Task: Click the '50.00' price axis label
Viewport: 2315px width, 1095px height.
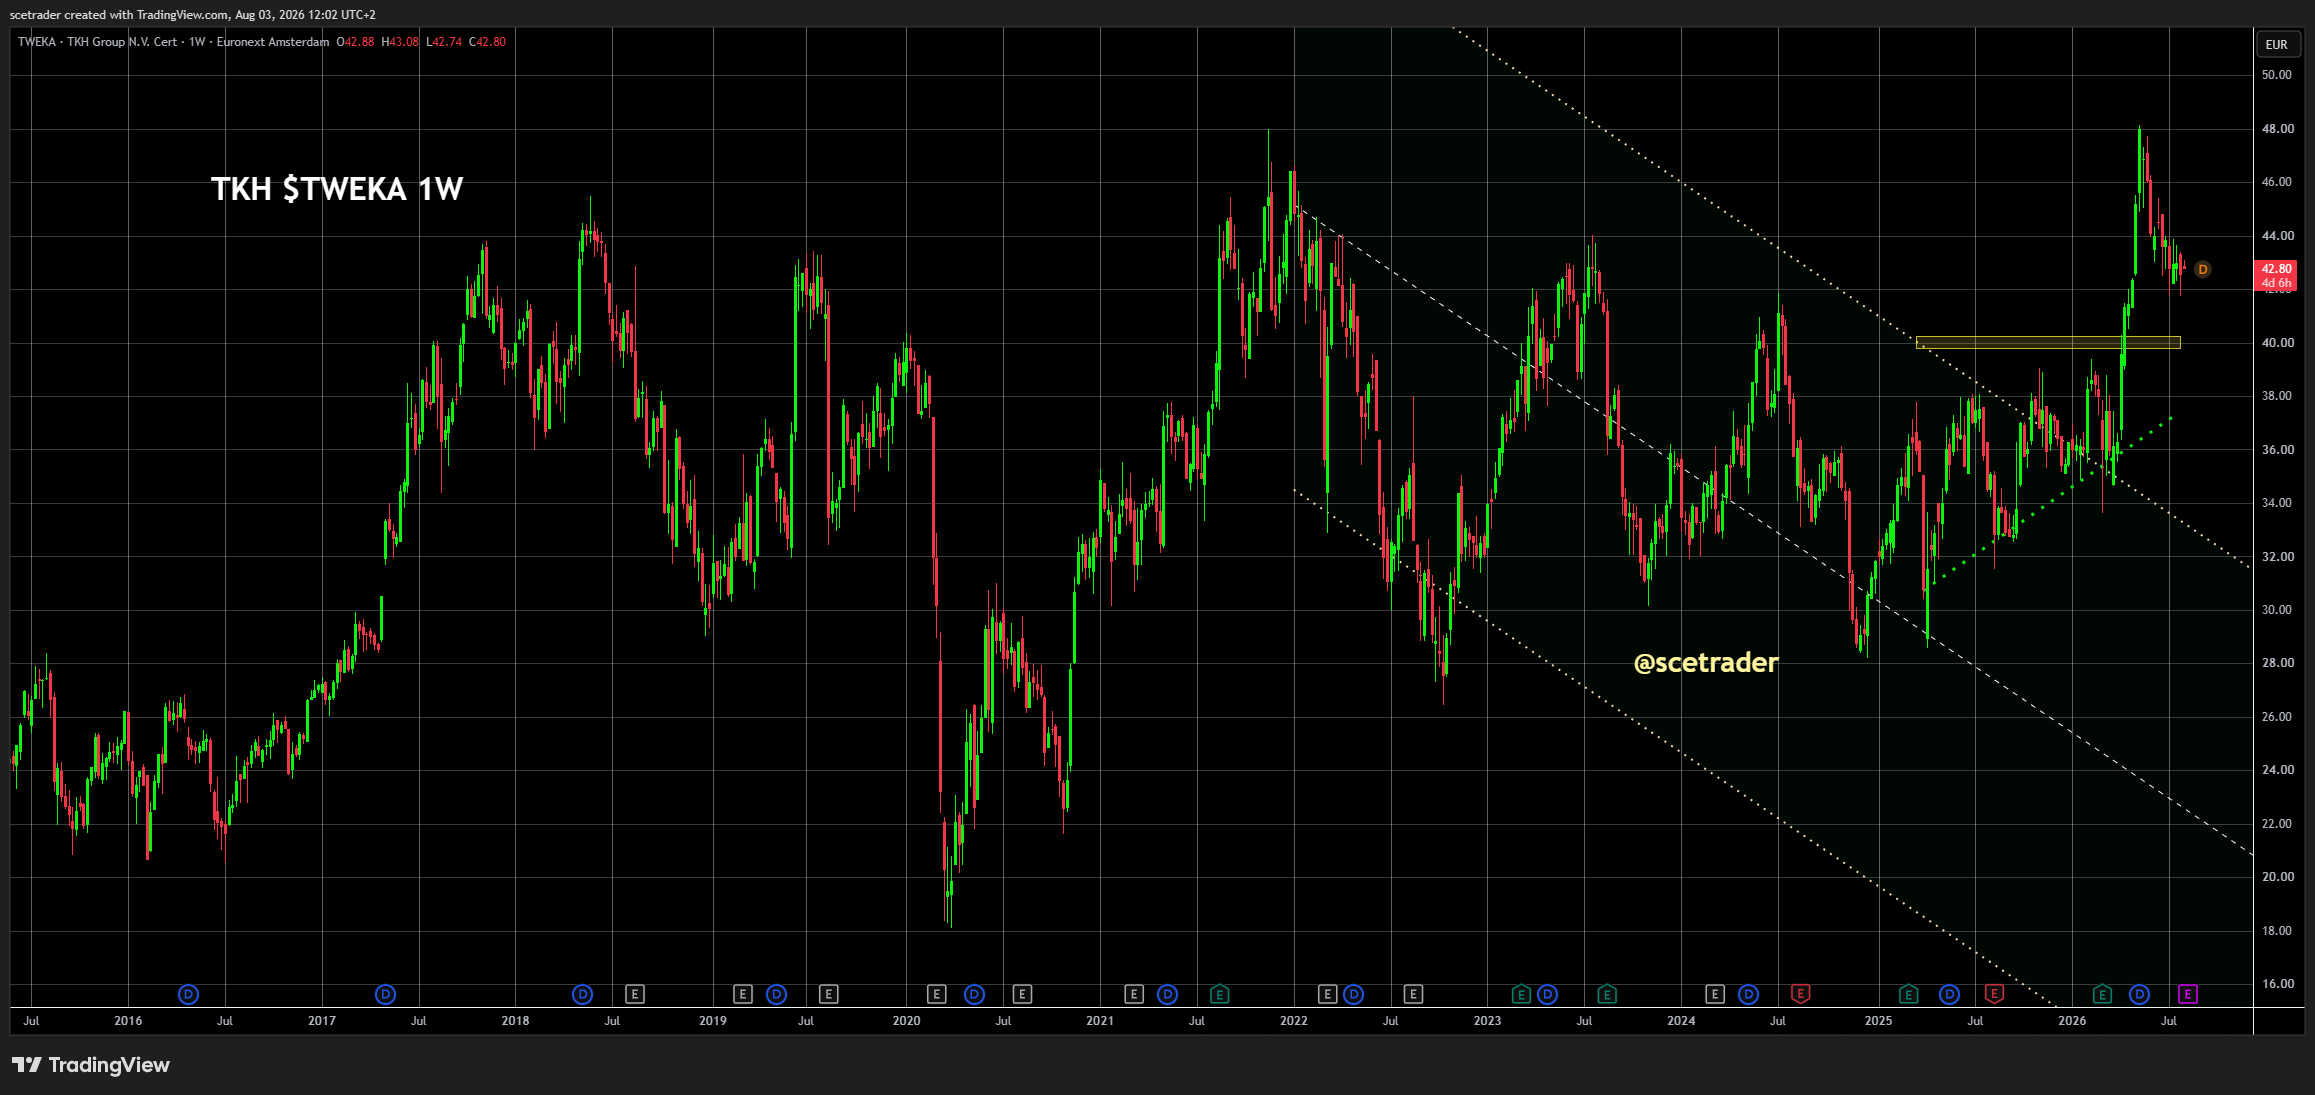Action: (2277, 75)
